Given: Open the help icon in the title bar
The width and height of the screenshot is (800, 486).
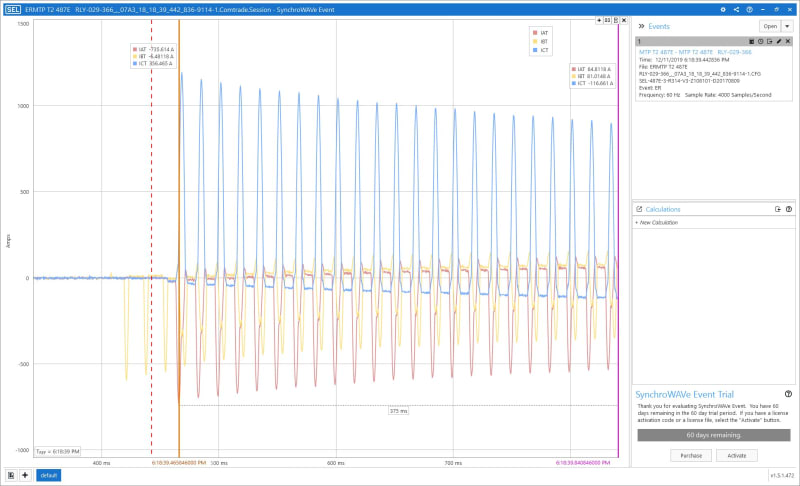Looking at the screenshot, I should pos(749,10).
